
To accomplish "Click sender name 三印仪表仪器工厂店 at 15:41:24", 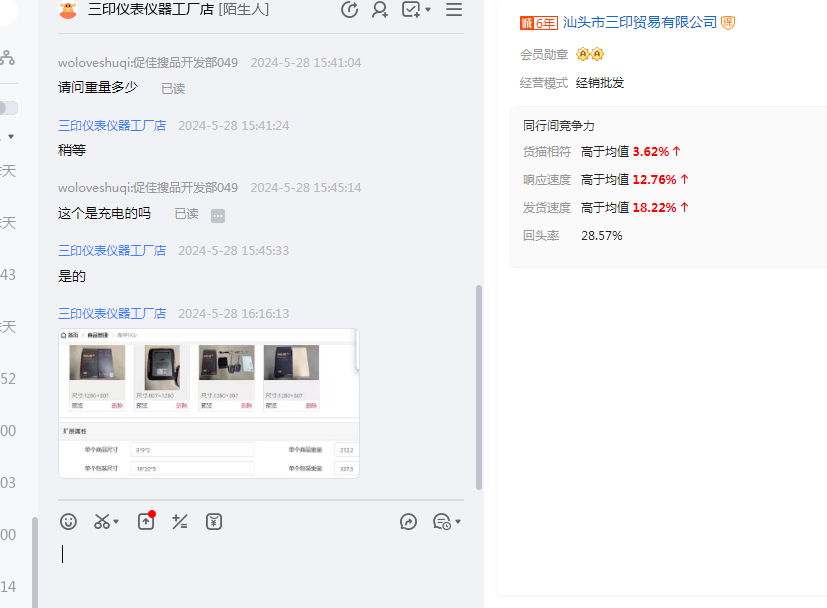I will 112,126.
